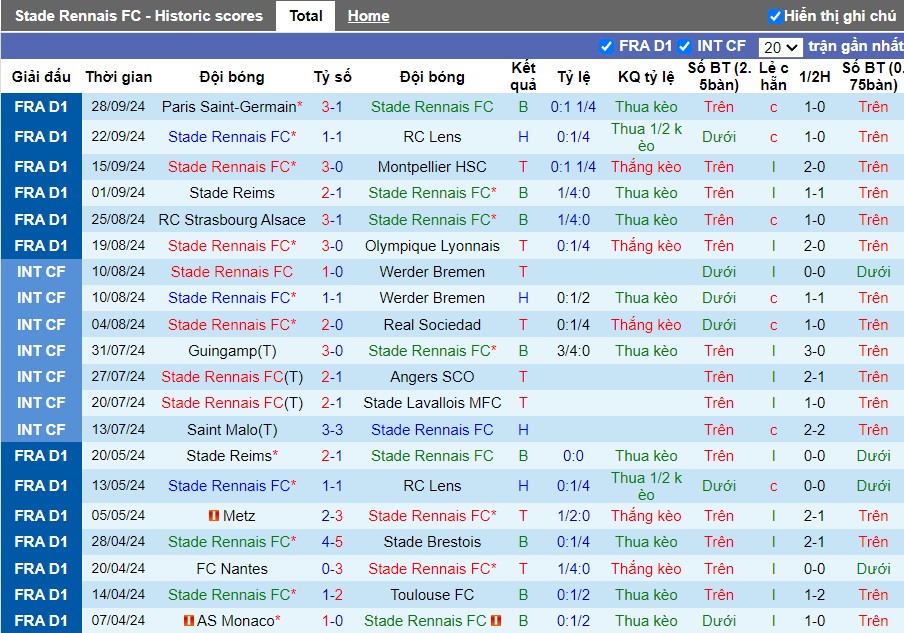Select Angers SCO team name
Viewport: 904px width, 633px height.
click(432, 376)
